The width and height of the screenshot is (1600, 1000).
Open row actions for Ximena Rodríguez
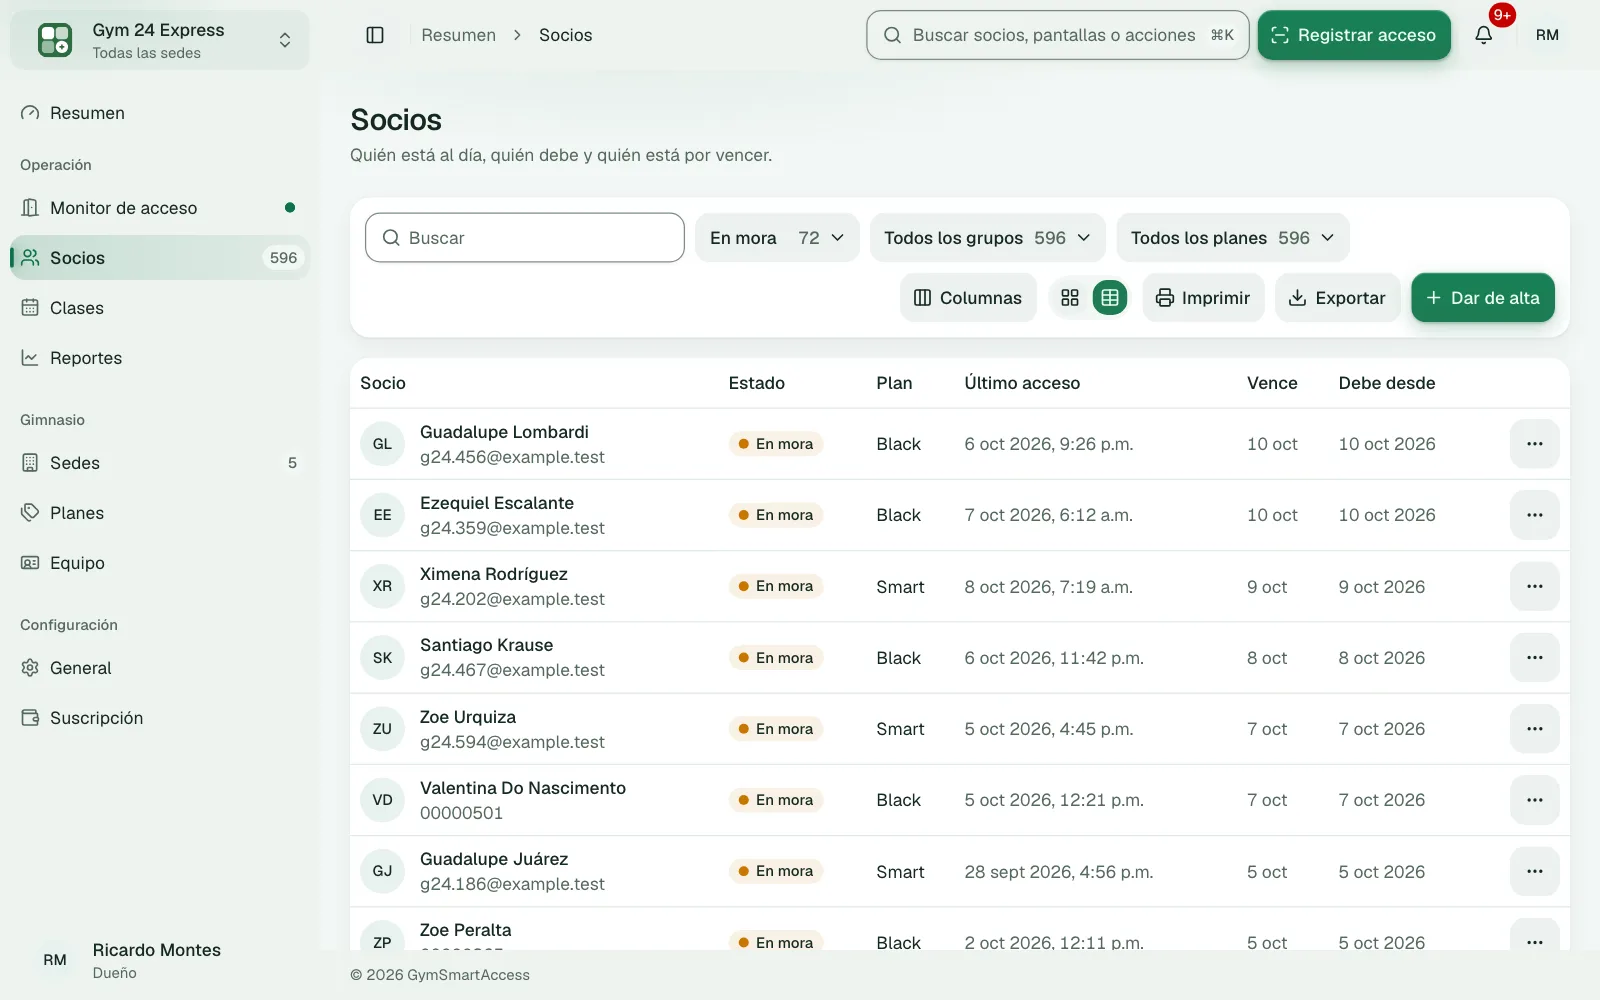tap(1535, 586)
